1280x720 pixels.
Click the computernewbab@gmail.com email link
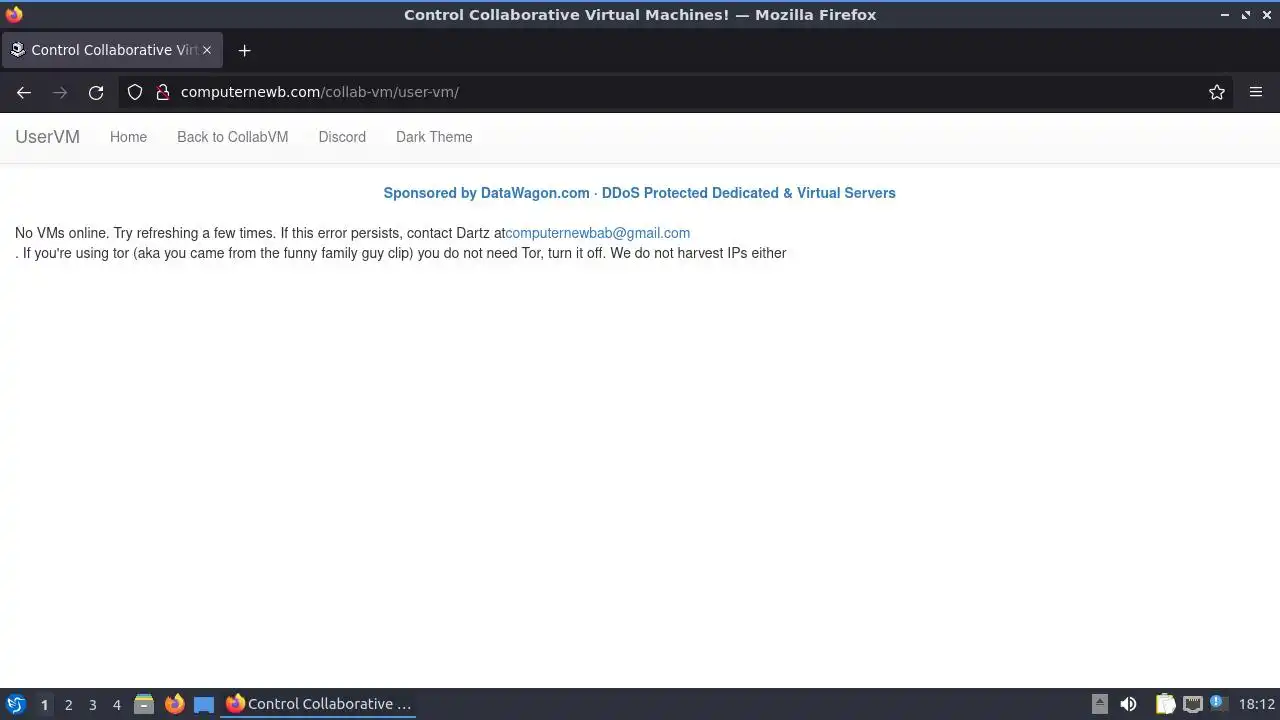pyautogui.click(x=597, y=233)
